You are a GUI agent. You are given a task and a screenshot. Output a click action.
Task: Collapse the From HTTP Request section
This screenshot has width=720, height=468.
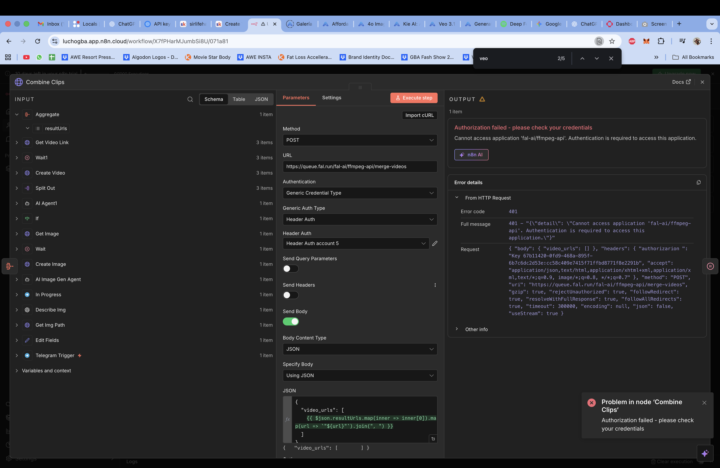click(456, 197)
